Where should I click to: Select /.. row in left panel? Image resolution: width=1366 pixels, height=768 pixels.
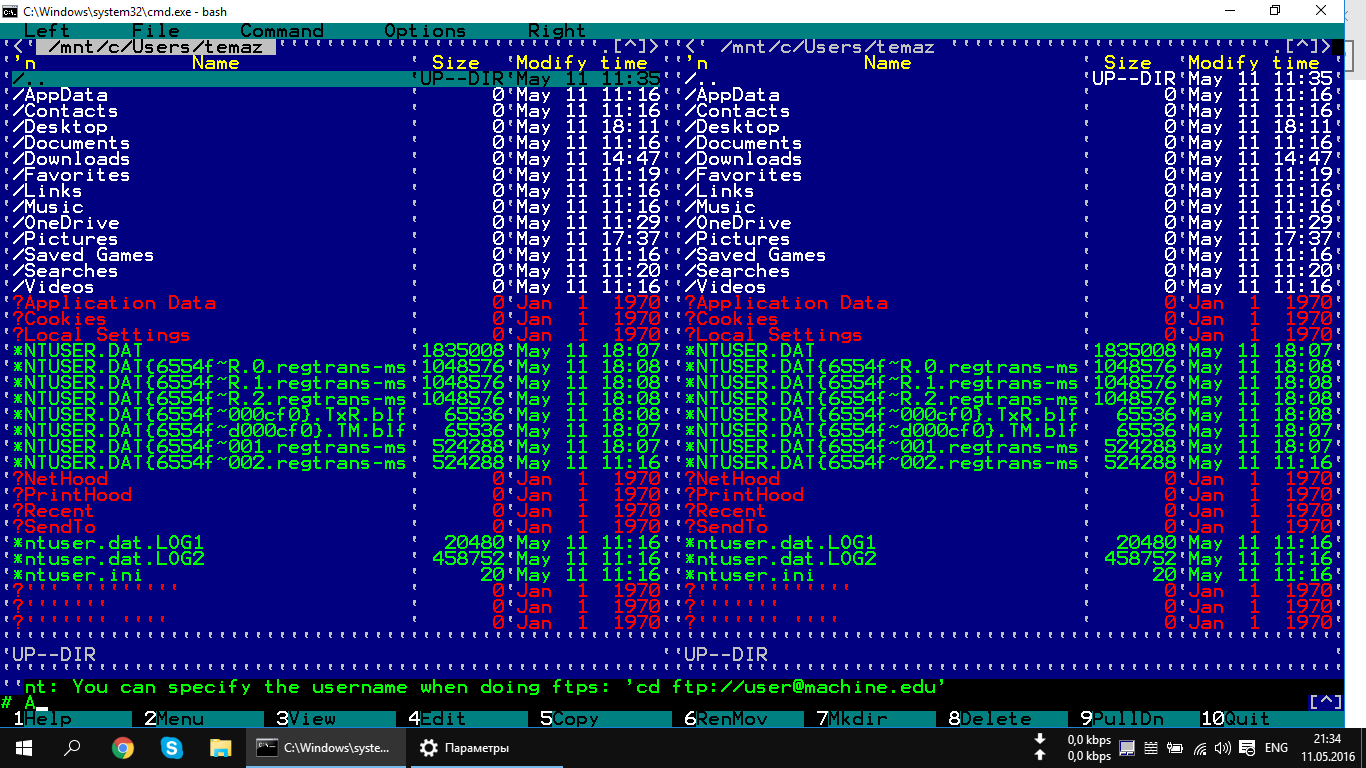coord(336,79)
